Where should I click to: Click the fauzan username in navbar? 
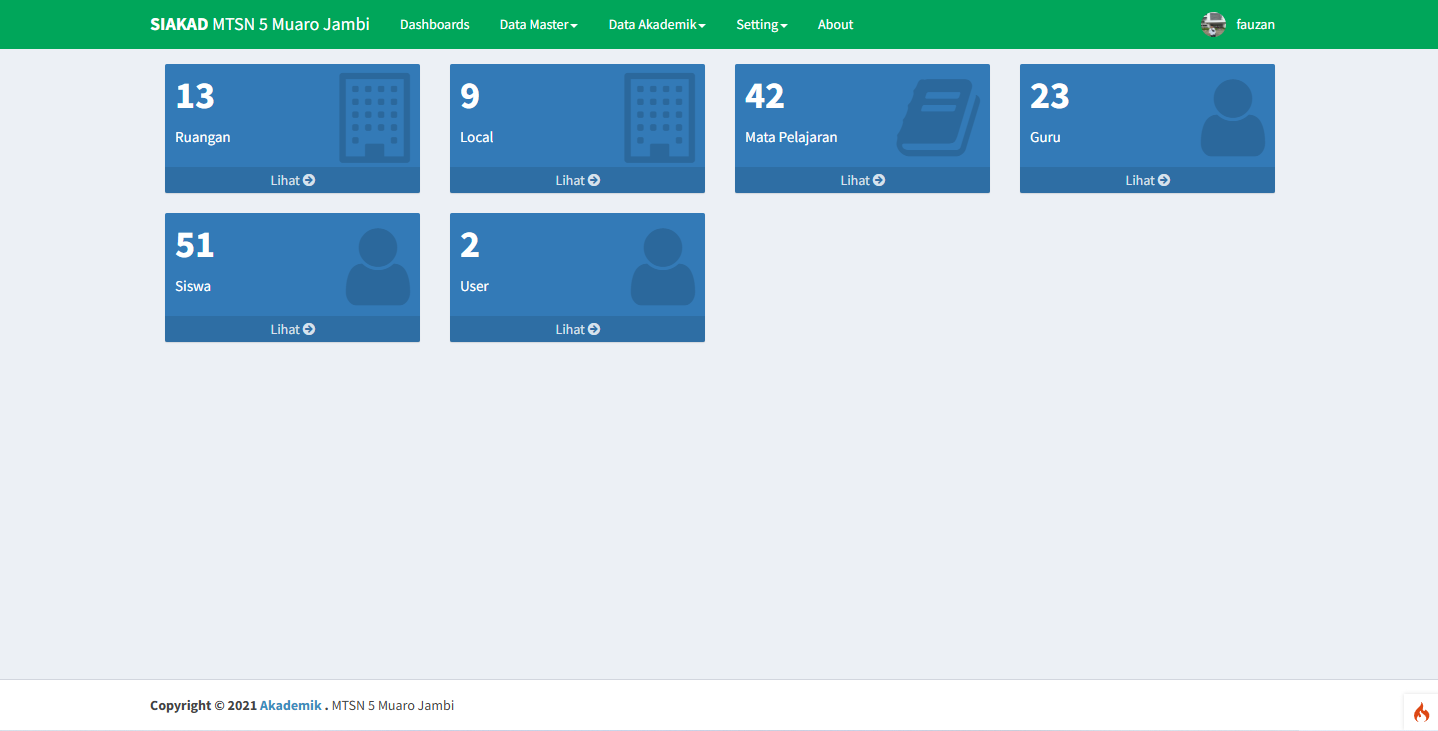1255,25
